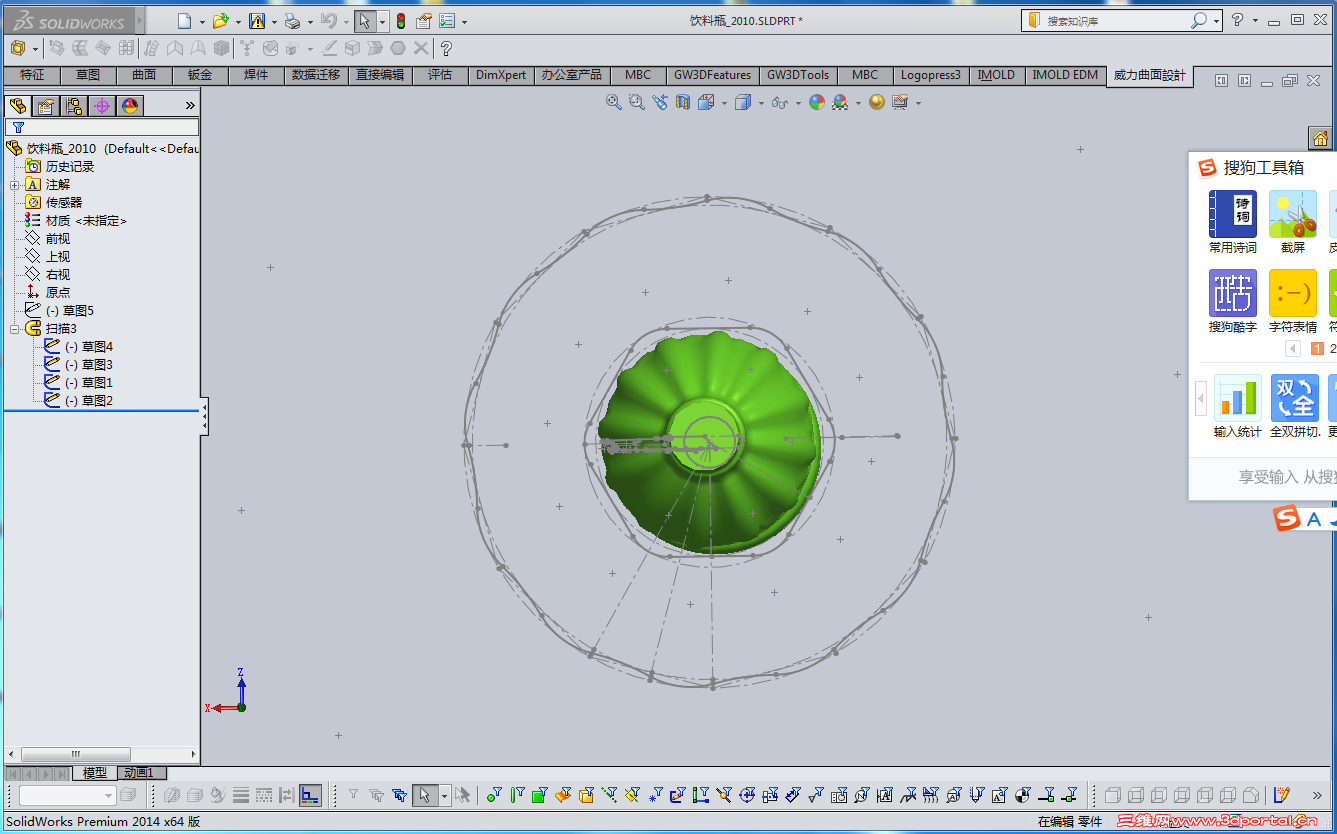The width and height of the screenshot is (1337, 834).
Task: Open the DisplayManager color sphere tab icon
Action: [x=129, y=106]
